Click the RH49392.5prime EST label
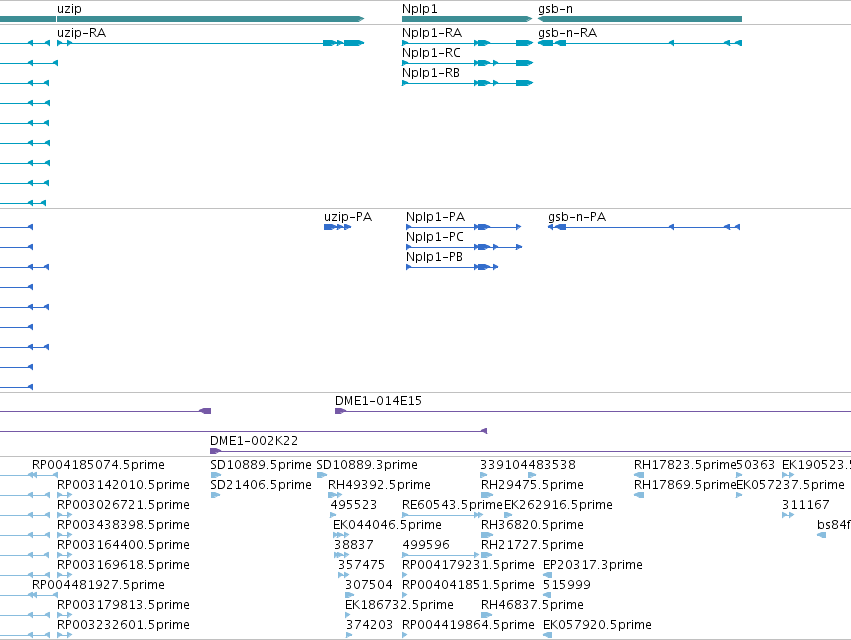Screen dimensions: 851x640 click(x=379, y=485)
